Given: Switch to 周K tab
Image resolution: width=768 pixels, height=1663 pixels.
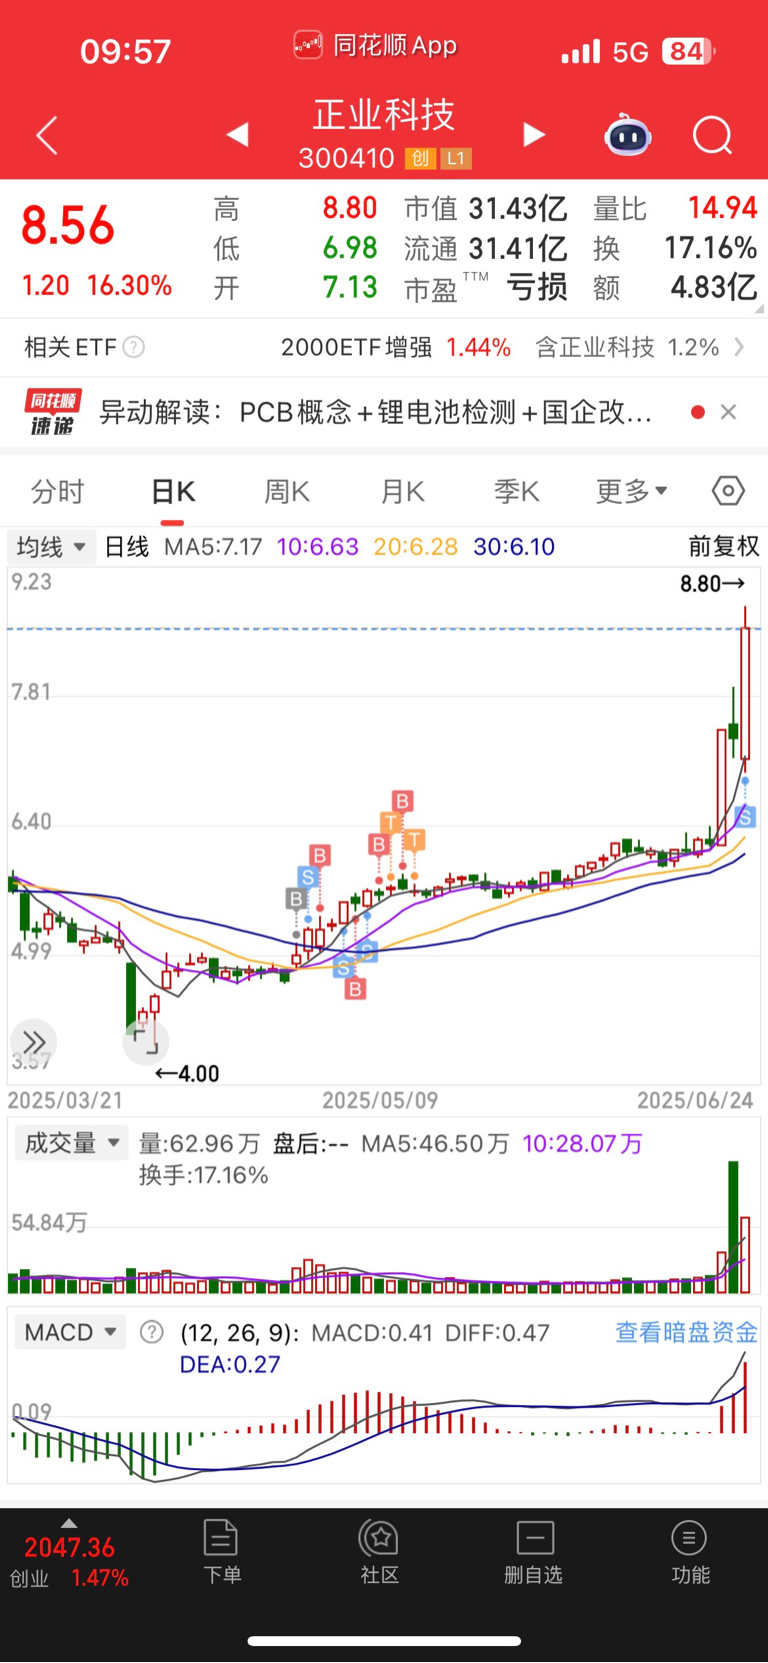Looking at the screenshot, I should click(287, 491).
